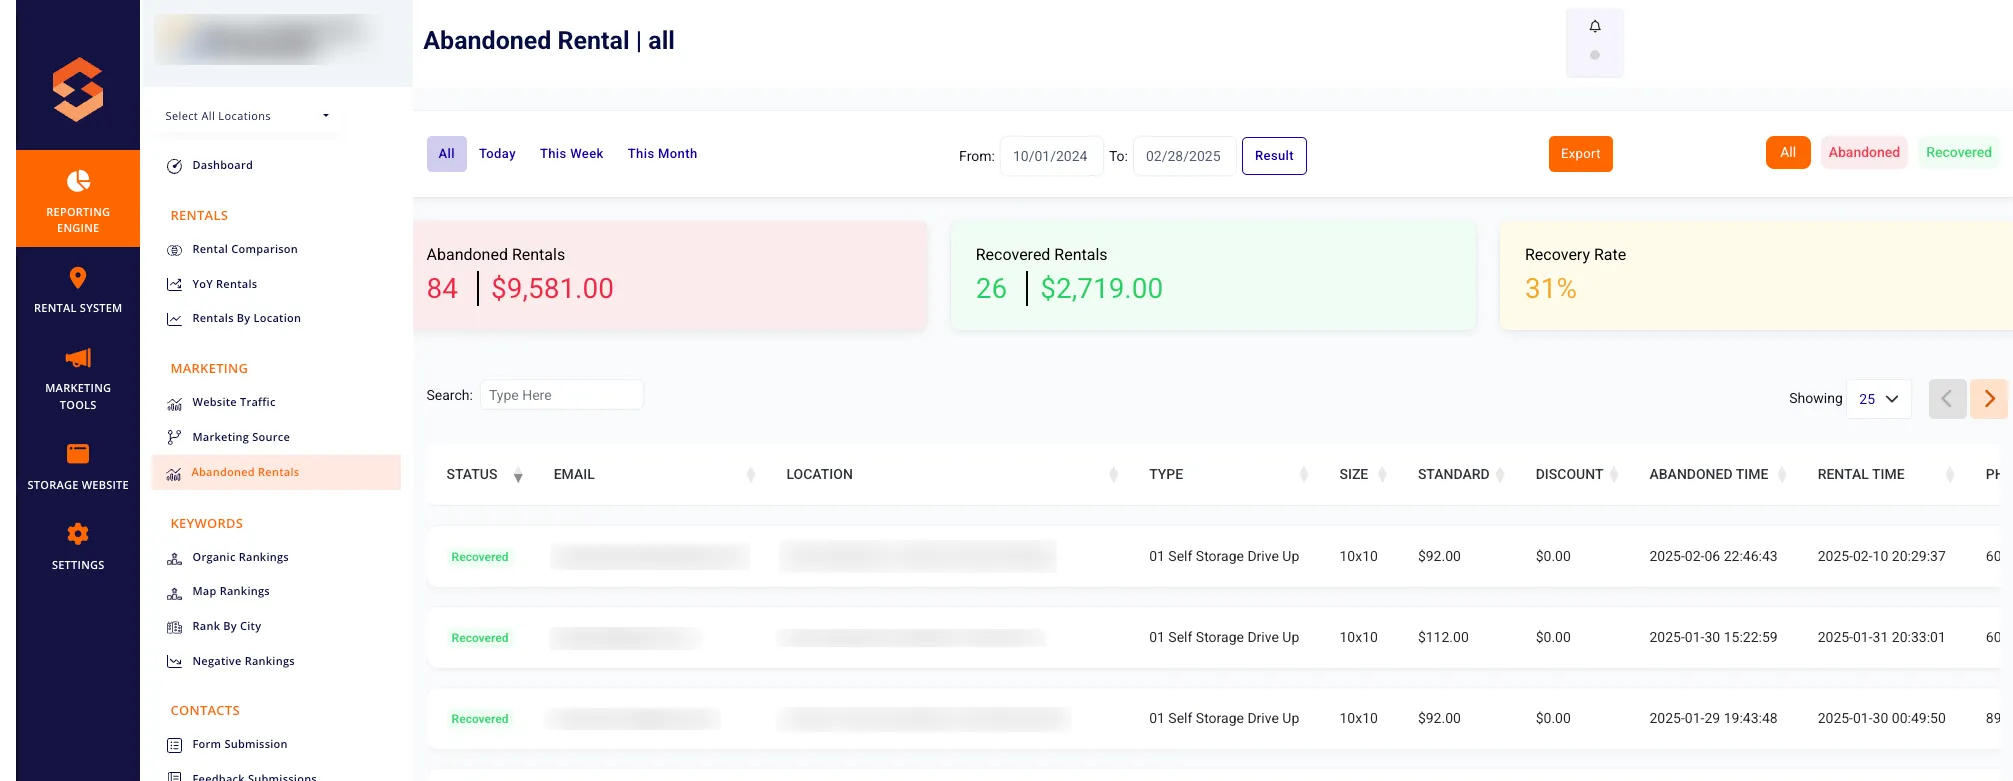Click the To date field
This screenshot has width=2013, height=781.
(1184, 156)
